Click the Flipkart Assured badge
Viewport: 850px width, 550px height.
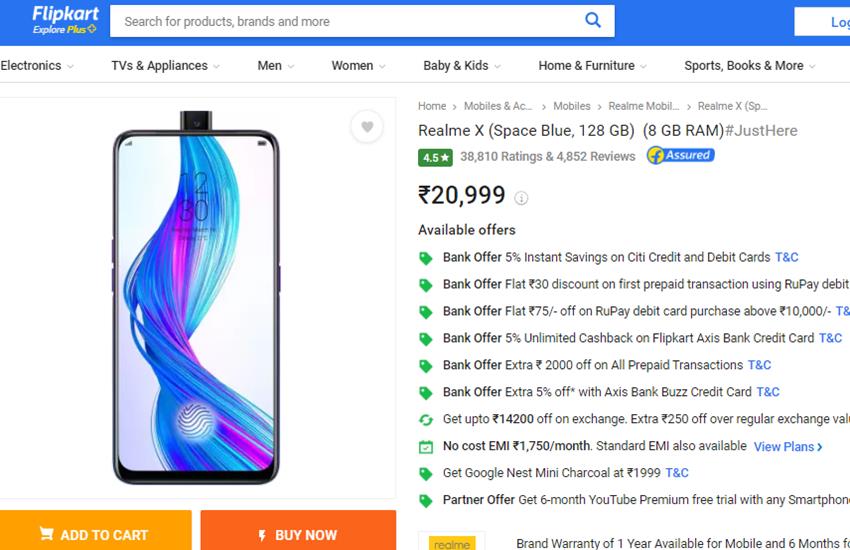(680, 156)
